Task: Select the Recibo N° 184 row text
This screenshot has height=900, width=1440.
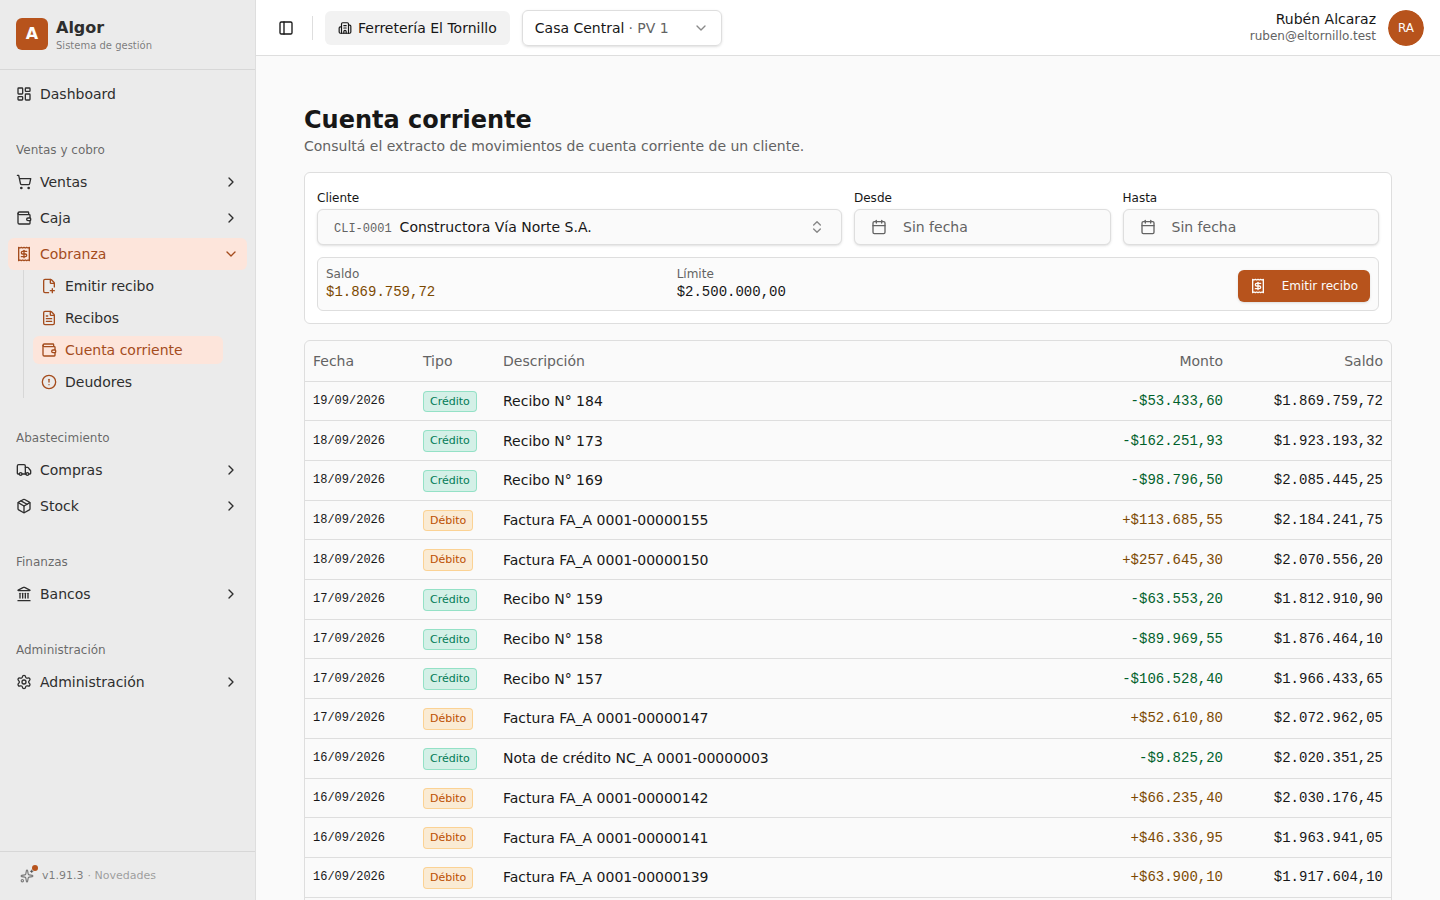Action: [553, 401]
